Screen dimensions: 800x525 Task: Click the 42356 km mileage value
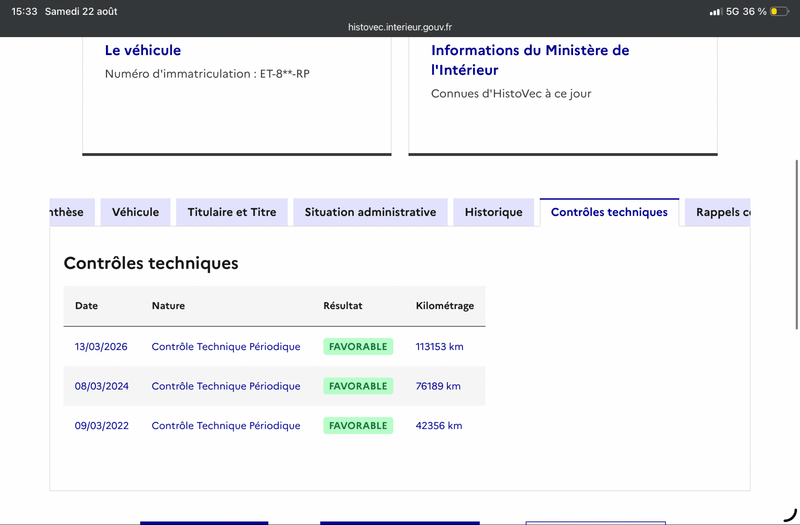click(439, 426)
